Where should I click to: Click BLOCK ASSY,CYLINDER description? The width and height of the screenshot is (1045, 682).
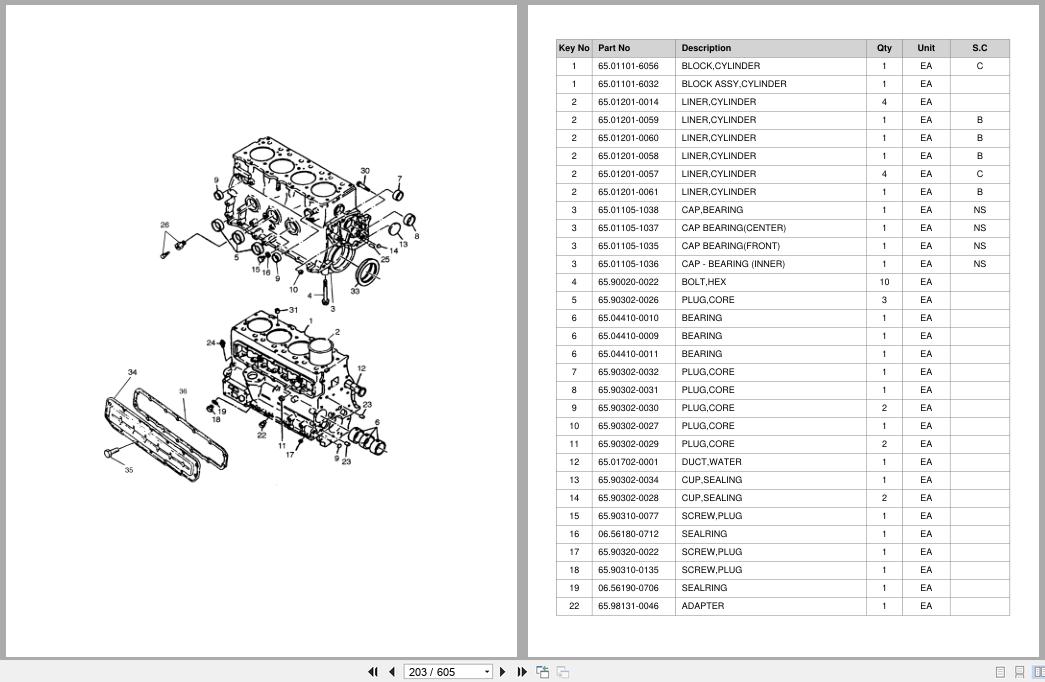[x=734, y=84]
